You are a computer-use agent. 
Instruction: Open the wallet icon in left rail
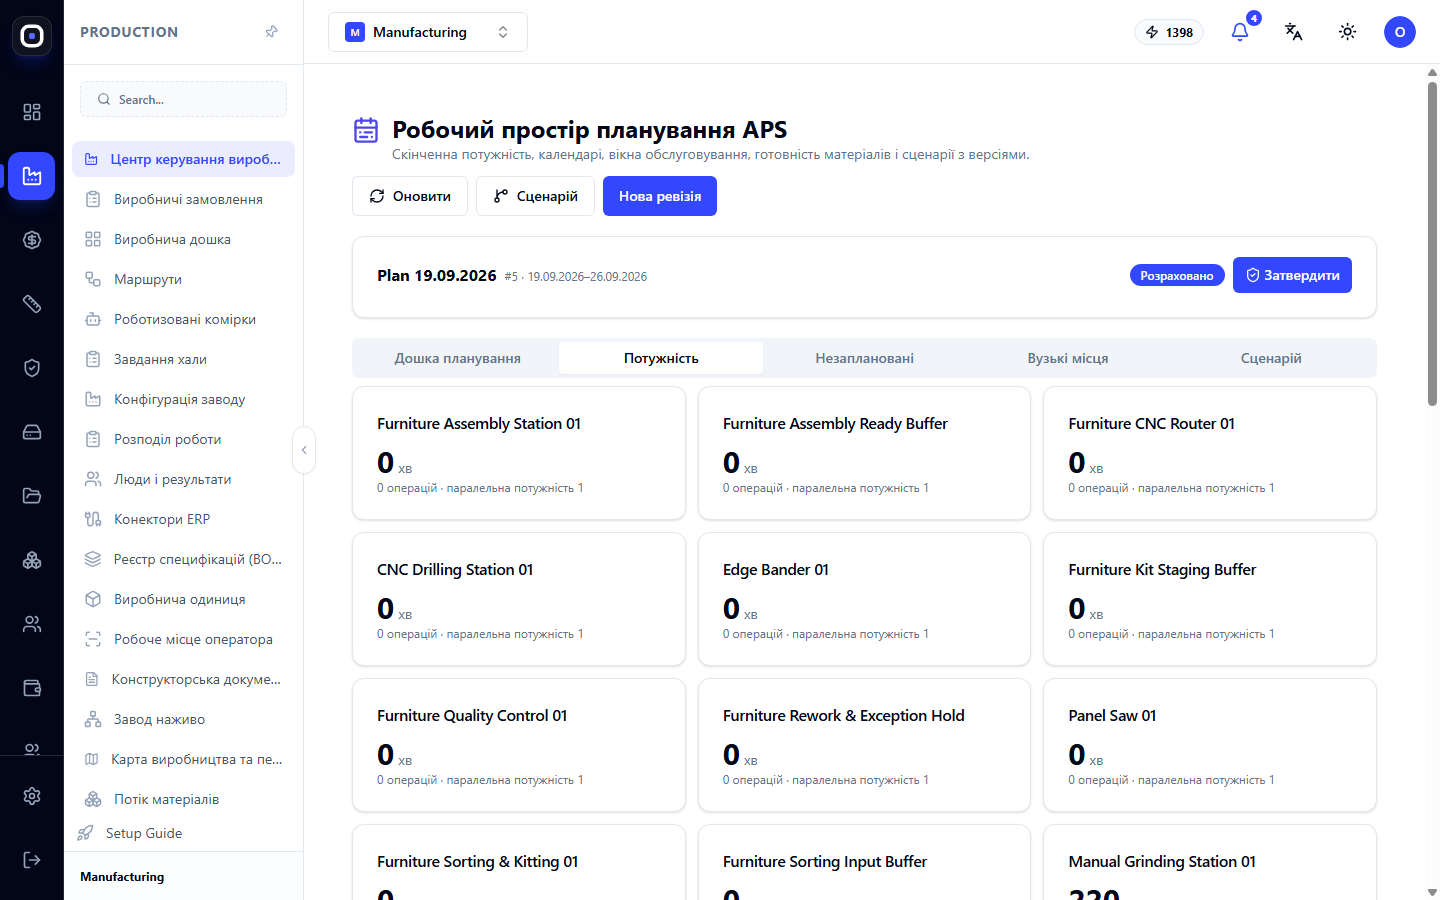pyautogui.click(x=32, y=688)
